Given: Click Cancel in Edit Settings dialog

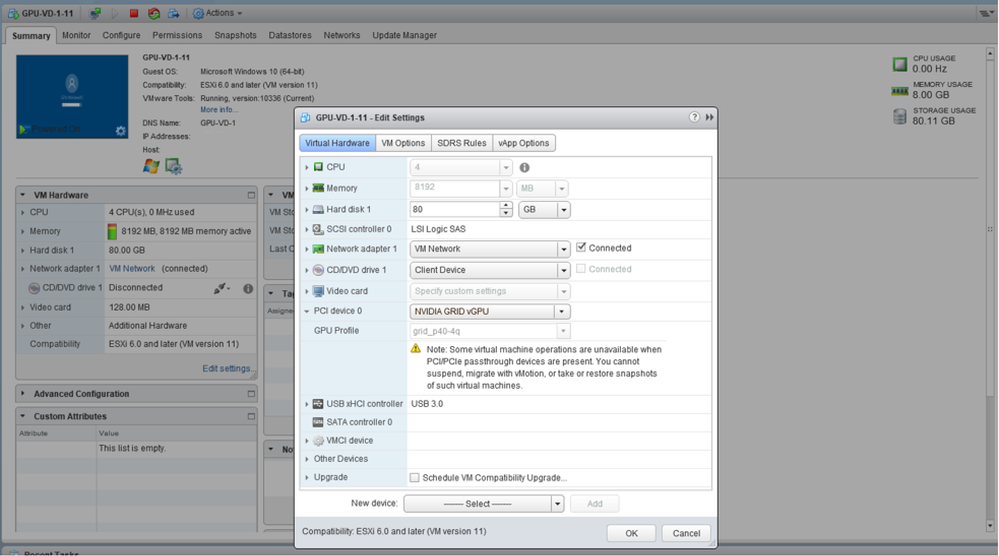Looking at the screenshot, I should tap(686, 533).
